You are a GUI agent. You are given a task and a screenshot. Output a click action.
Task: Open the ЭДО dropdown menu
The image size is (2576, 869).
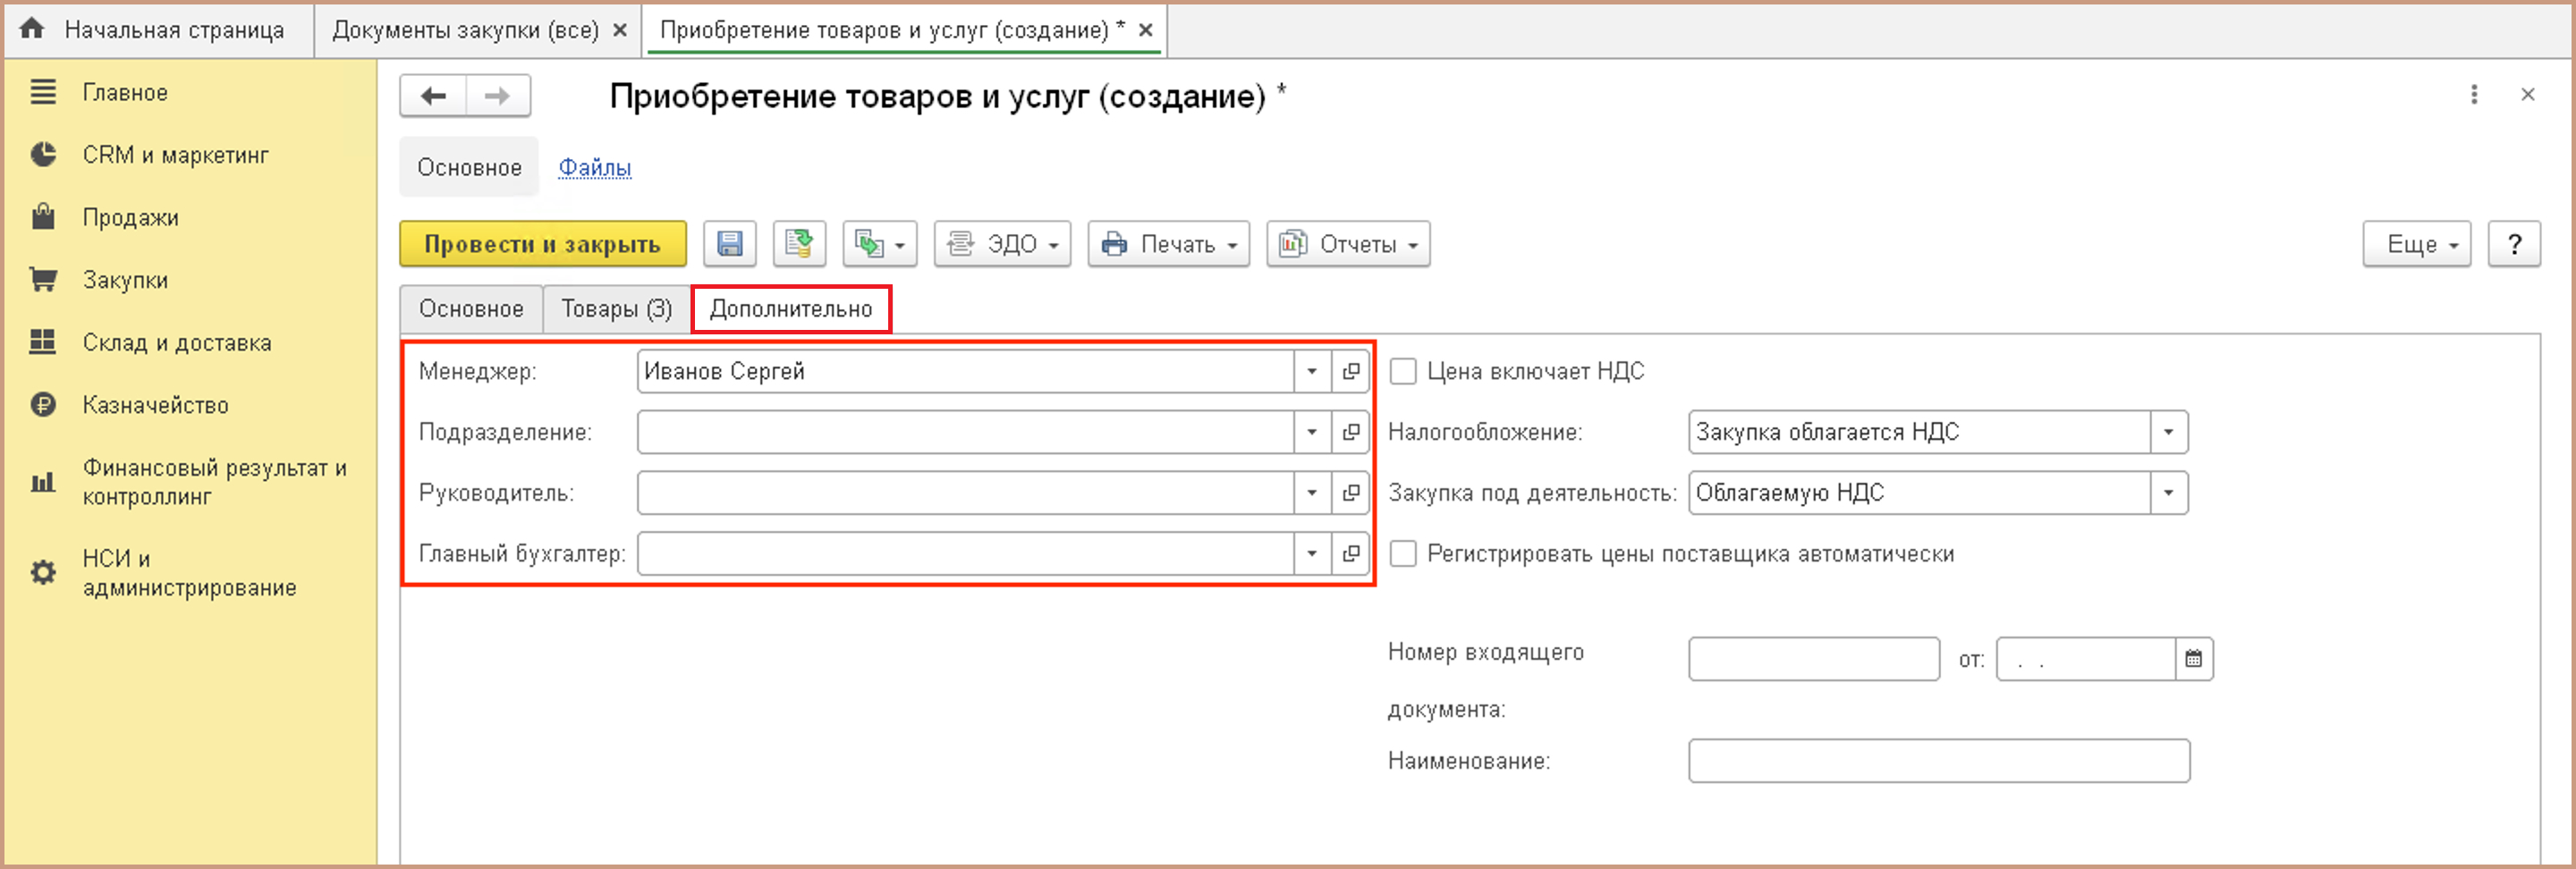pyautogui.click(x=1002, y=244)
